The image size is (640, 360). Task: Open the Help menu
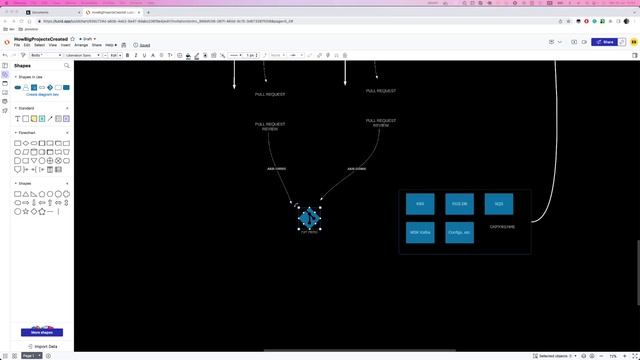[x=110, y=45]
